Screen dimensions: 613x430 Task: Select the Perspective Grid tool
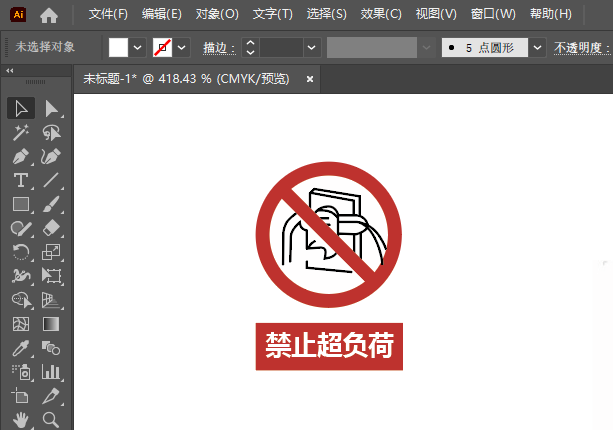(51, 300)
